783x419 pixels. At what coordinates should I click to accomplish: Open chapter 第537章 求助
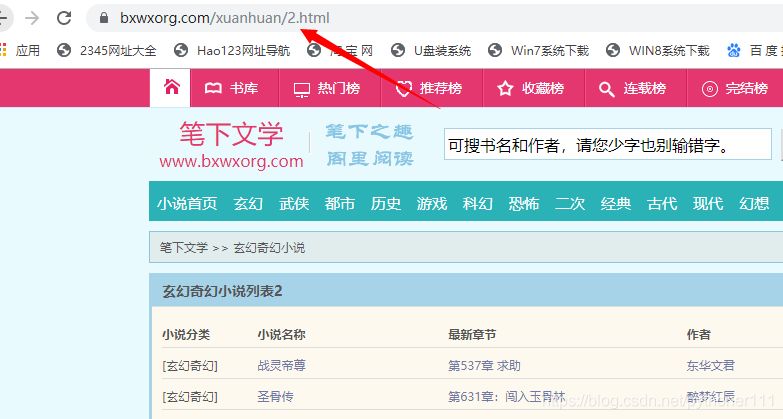[484, 366]
